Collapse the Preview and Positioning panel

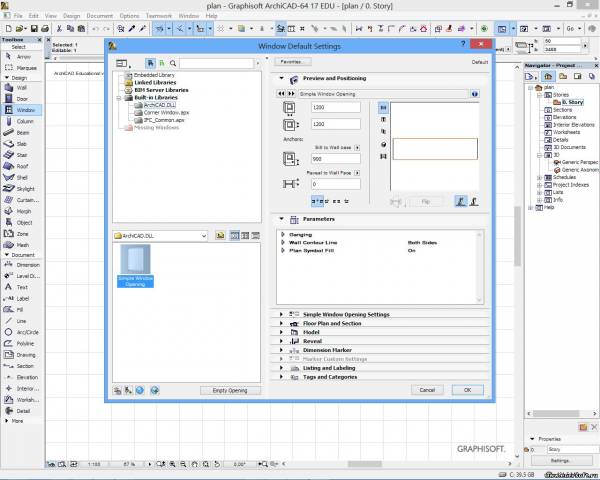(x=281, y=78)
